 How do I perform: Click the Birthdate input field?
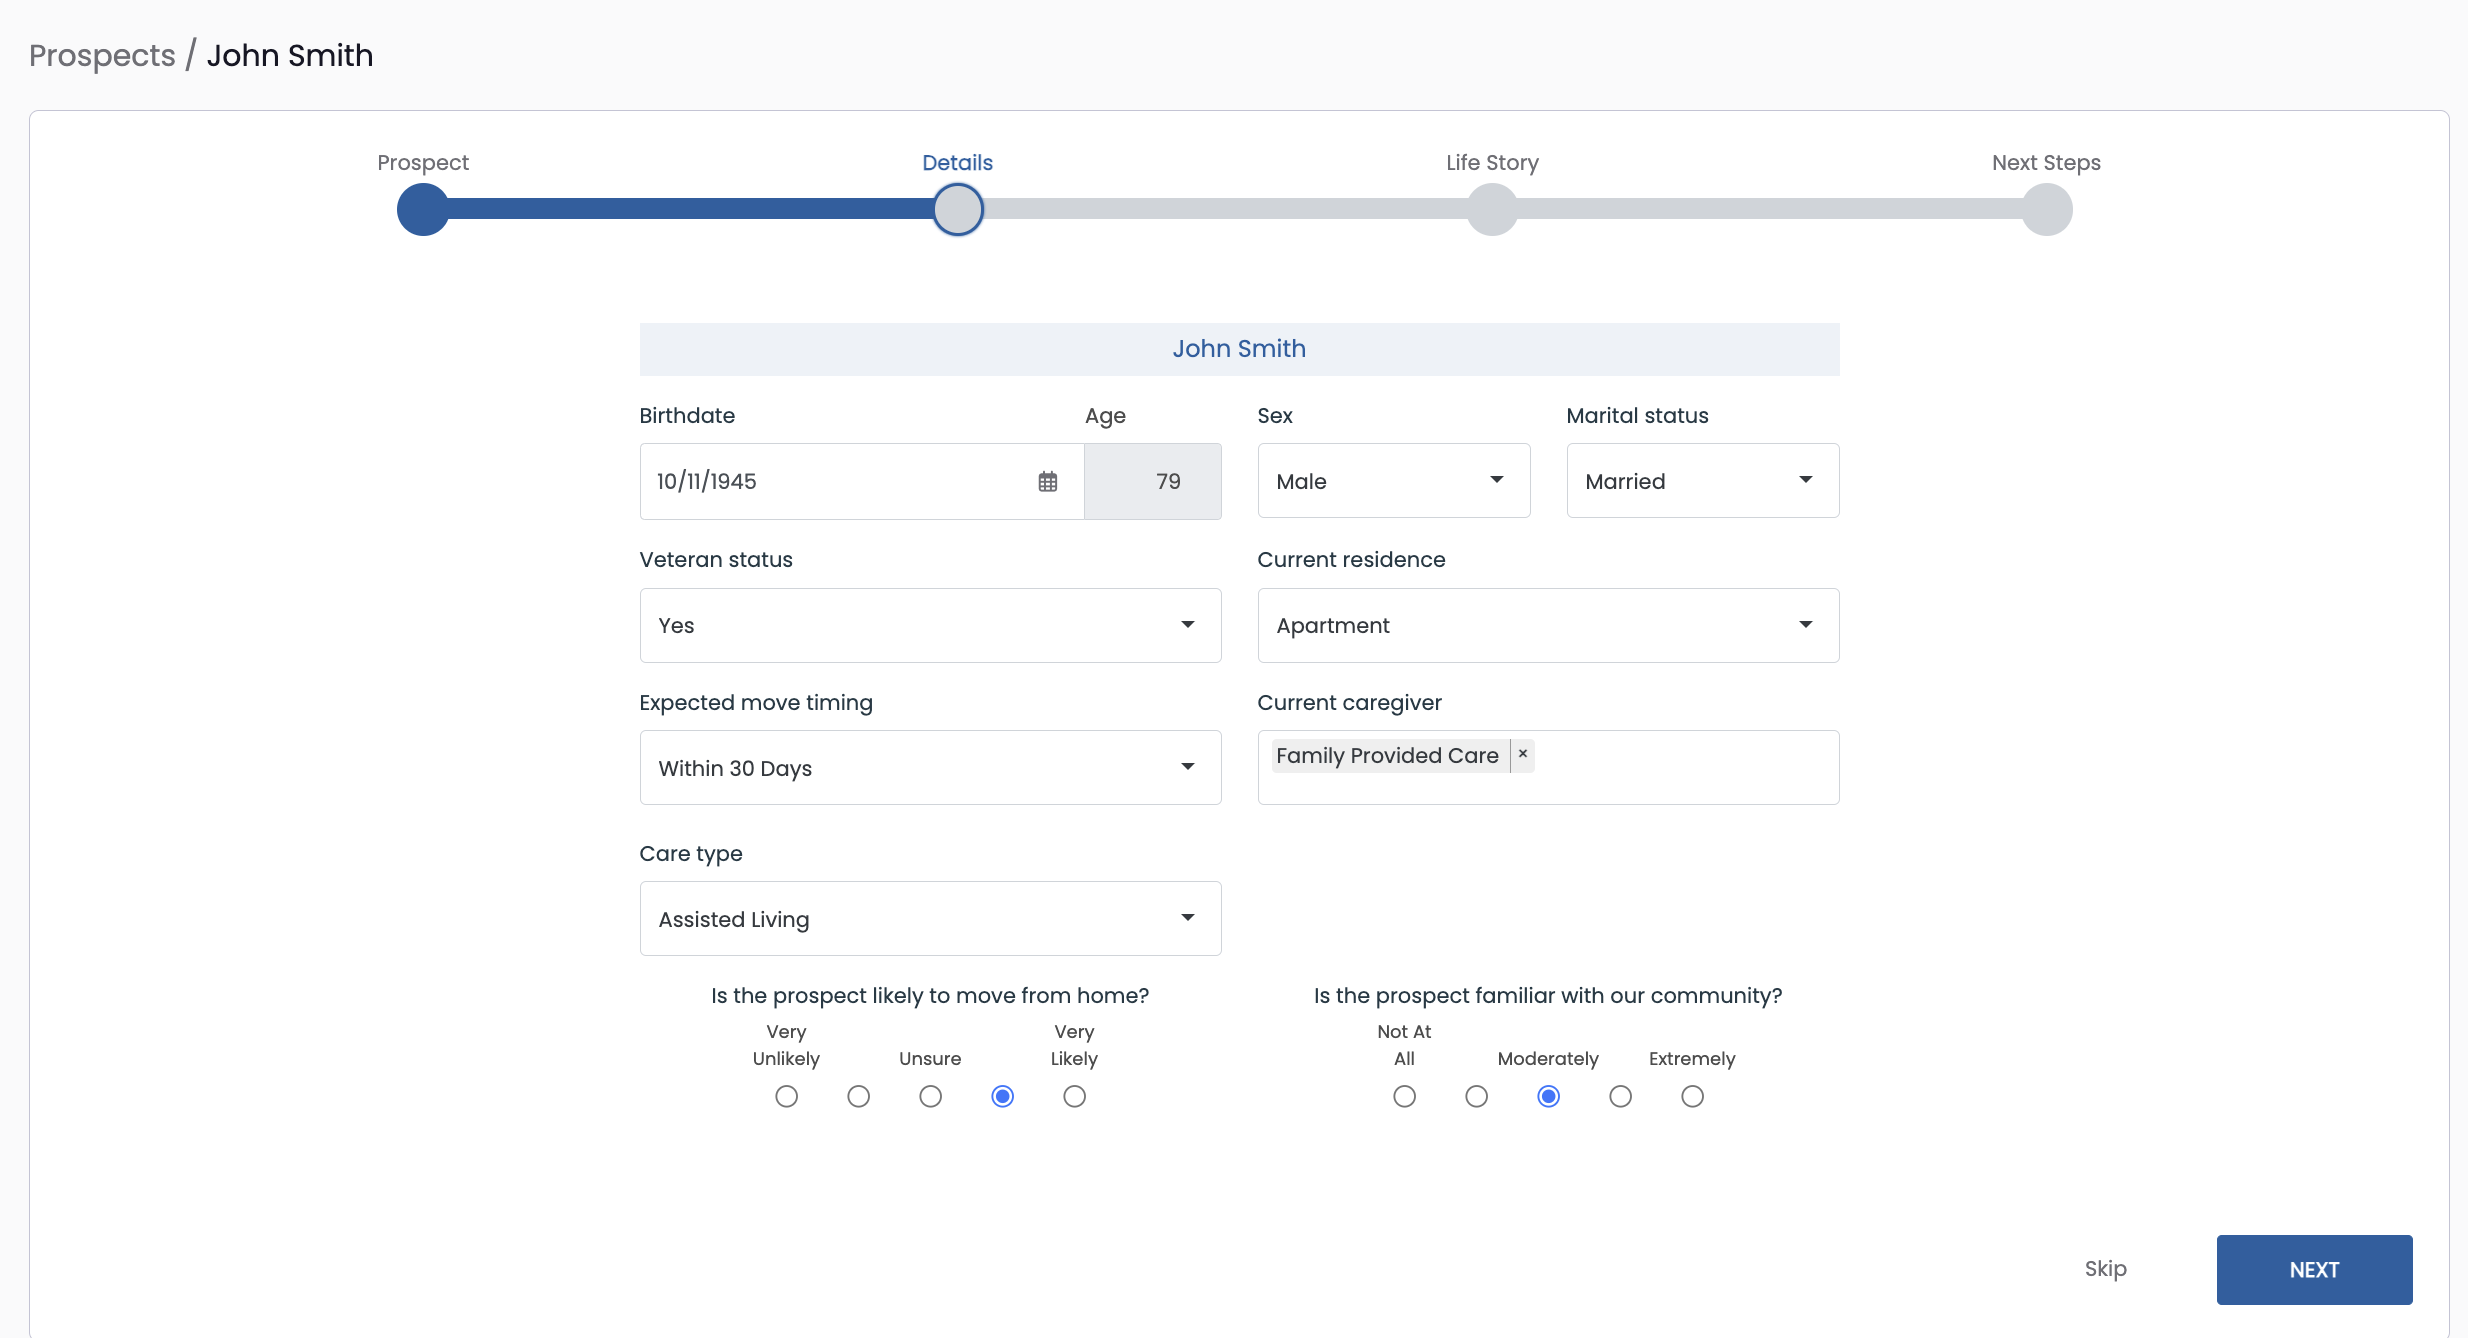pyautogui.click(x=862, y=482)
